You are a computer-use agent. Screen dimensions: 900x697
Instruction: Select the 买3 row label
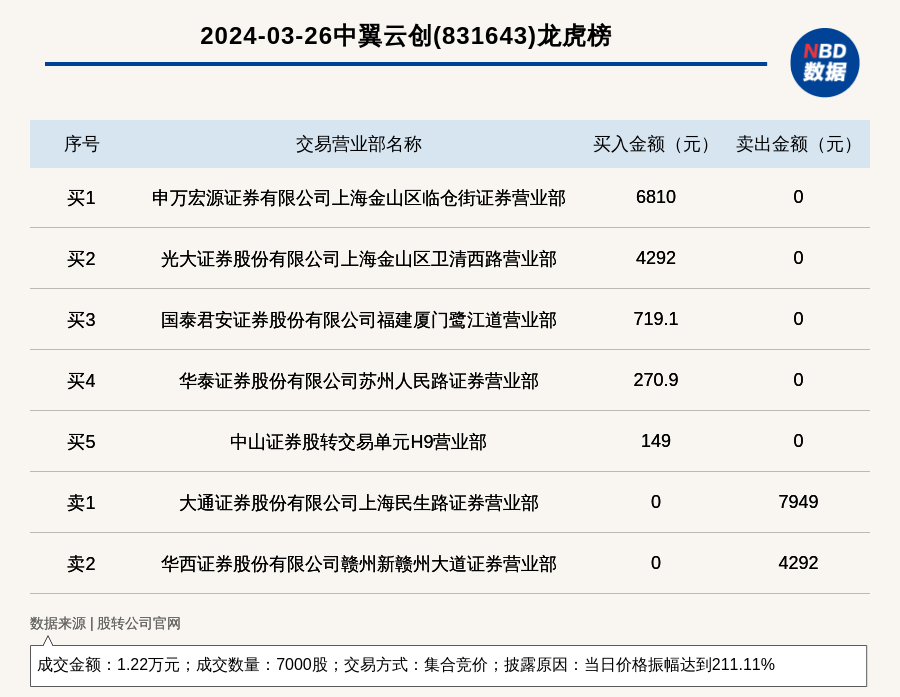point(81,320)
